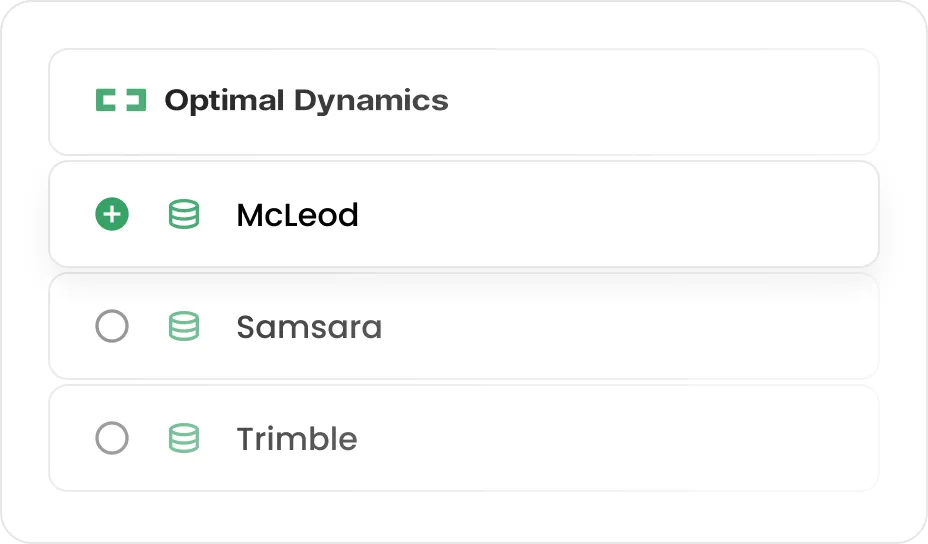Click the Trimble label text
The width and height of the screenshot is (928, 544).
[296, 439]
